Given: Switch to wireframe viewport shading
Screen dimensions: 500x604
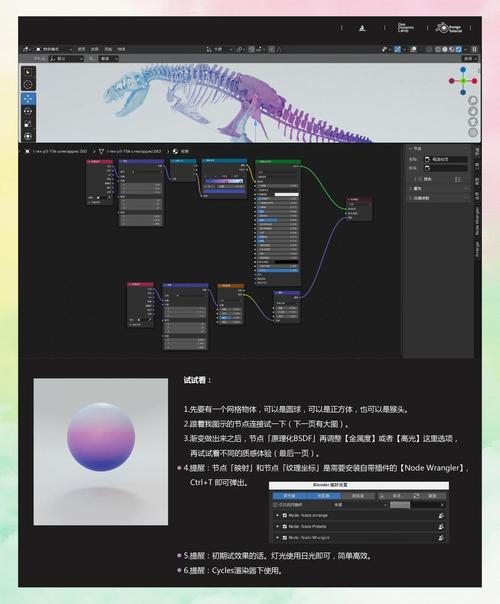Looking at the screenshot, I should coord(438,49).
